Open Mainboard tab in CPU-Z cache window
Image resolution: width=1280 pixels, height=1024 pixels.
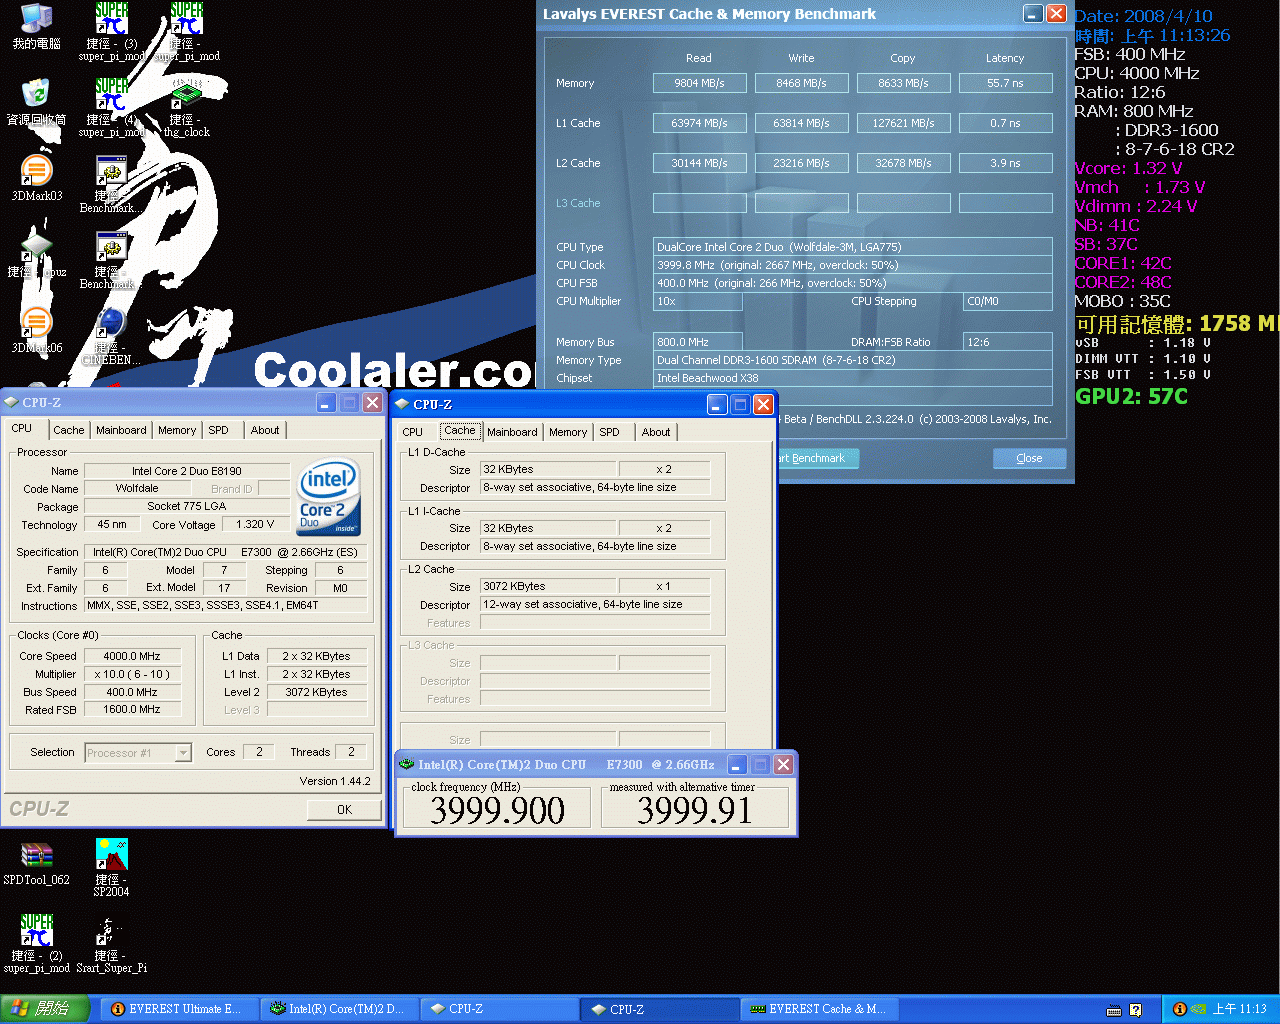[512, 432]
